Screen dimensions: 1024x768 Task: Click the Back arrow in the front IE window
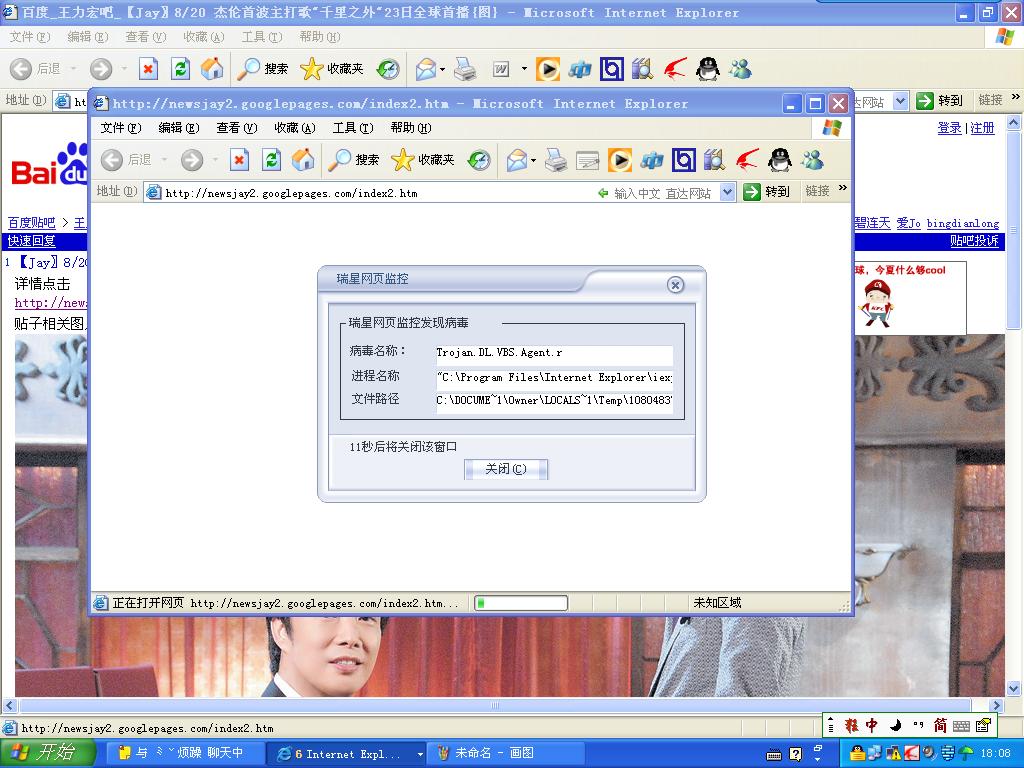click(112, 160)
